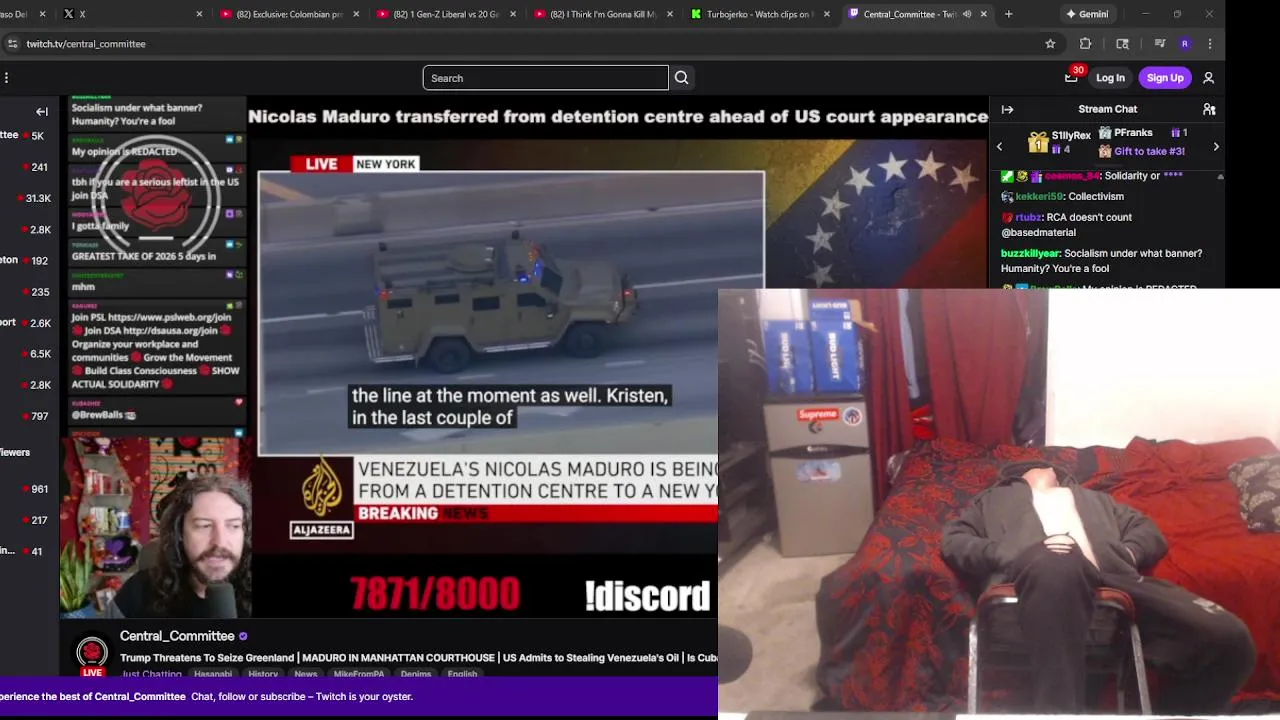Viewport: 1280px width, 720px height.
Task: Click the Hasanabi tag
Action: [x=213, y=674]
